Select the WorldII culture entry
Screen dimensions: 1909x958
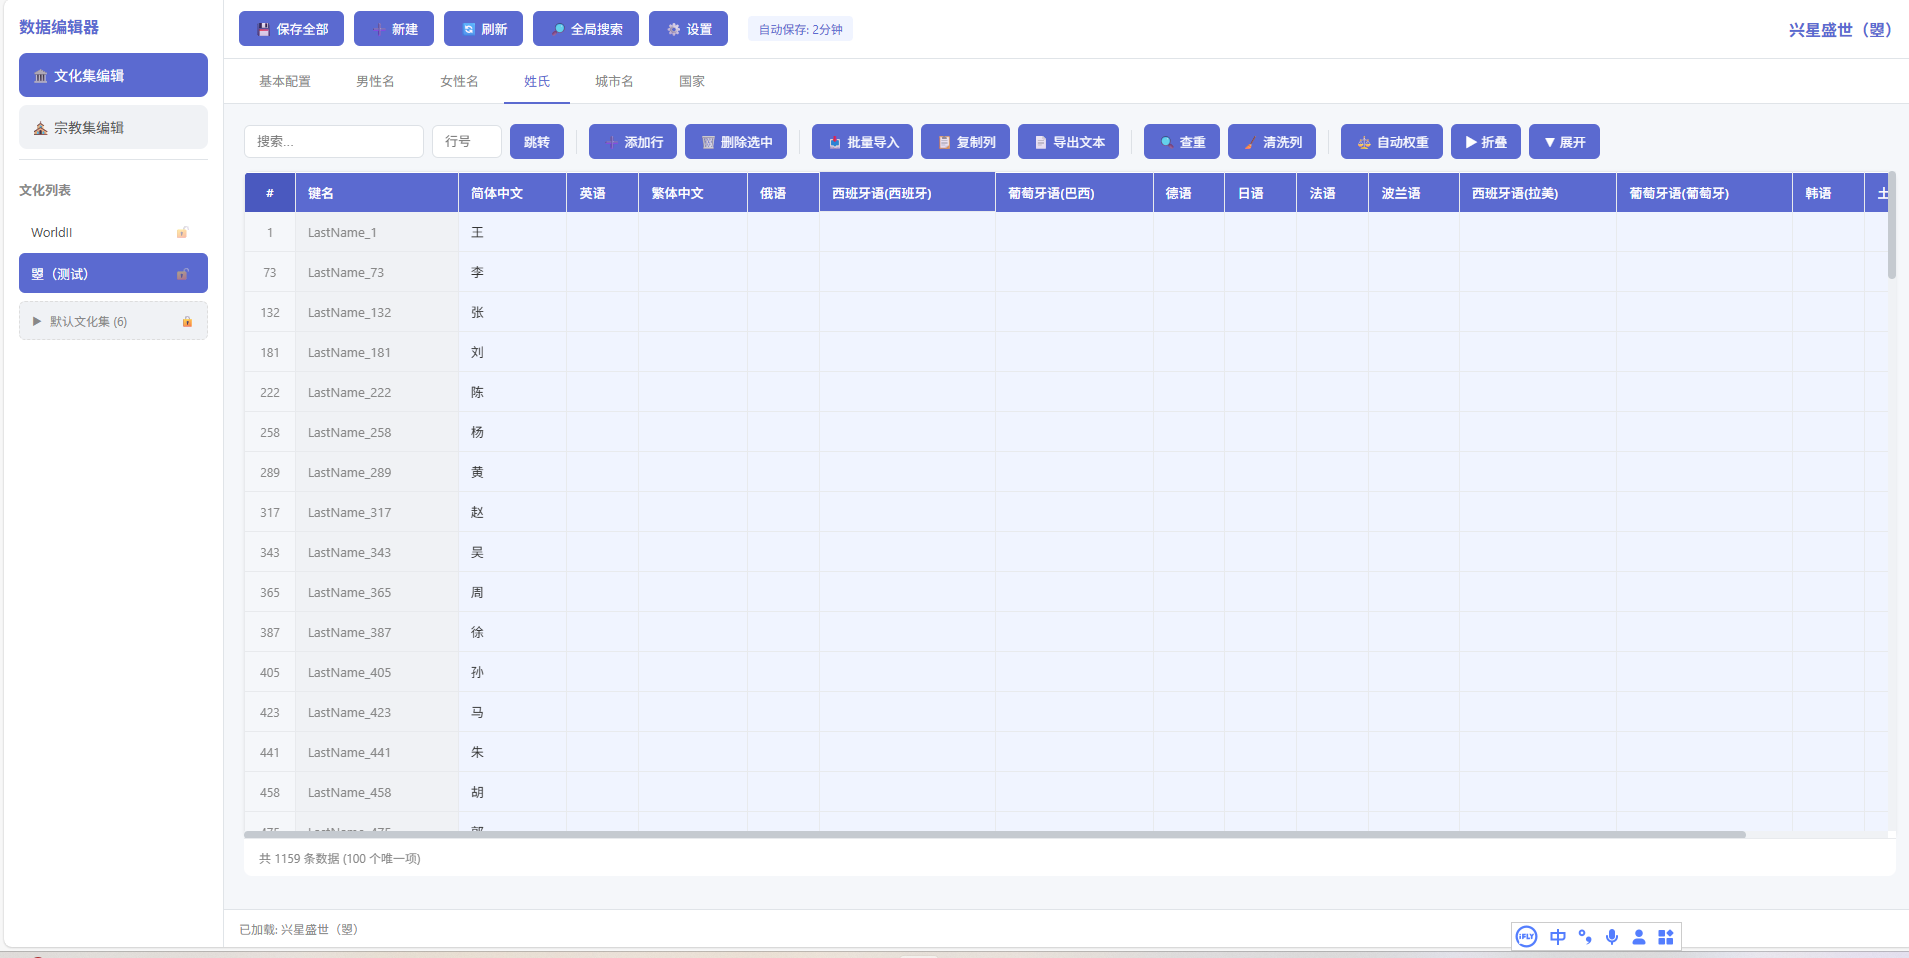tap(113, 232)
